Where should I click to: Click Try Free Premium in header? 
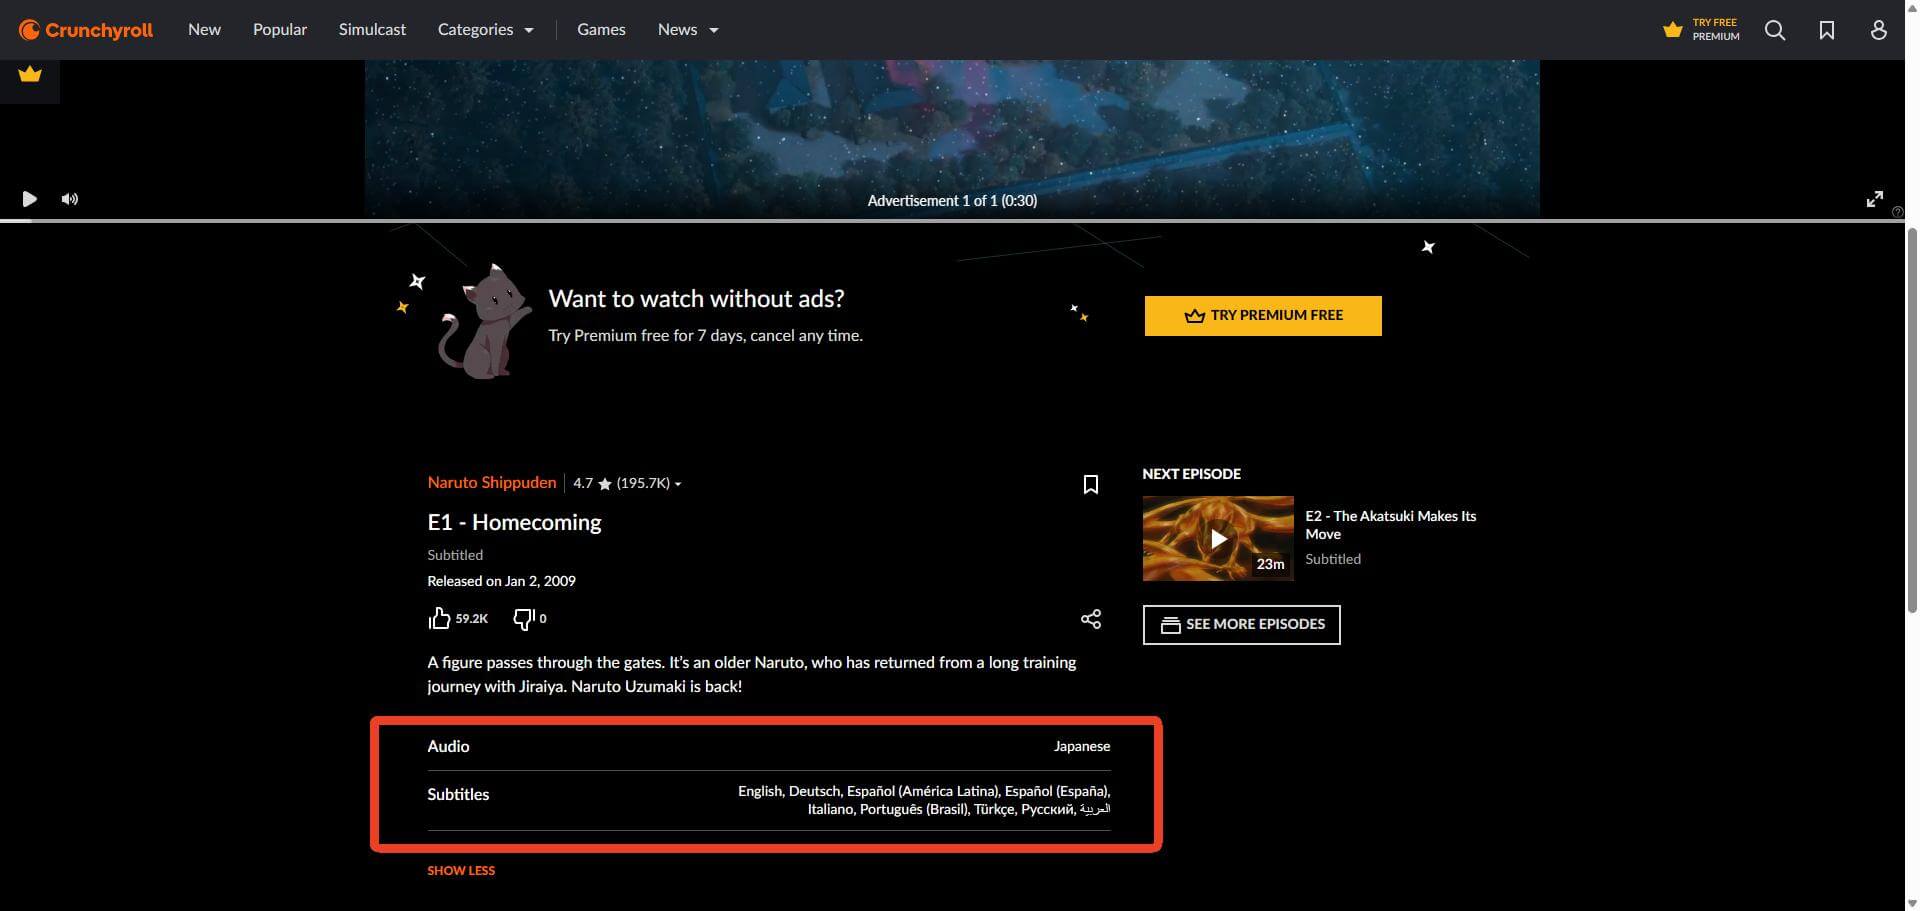pos(1701,30)
